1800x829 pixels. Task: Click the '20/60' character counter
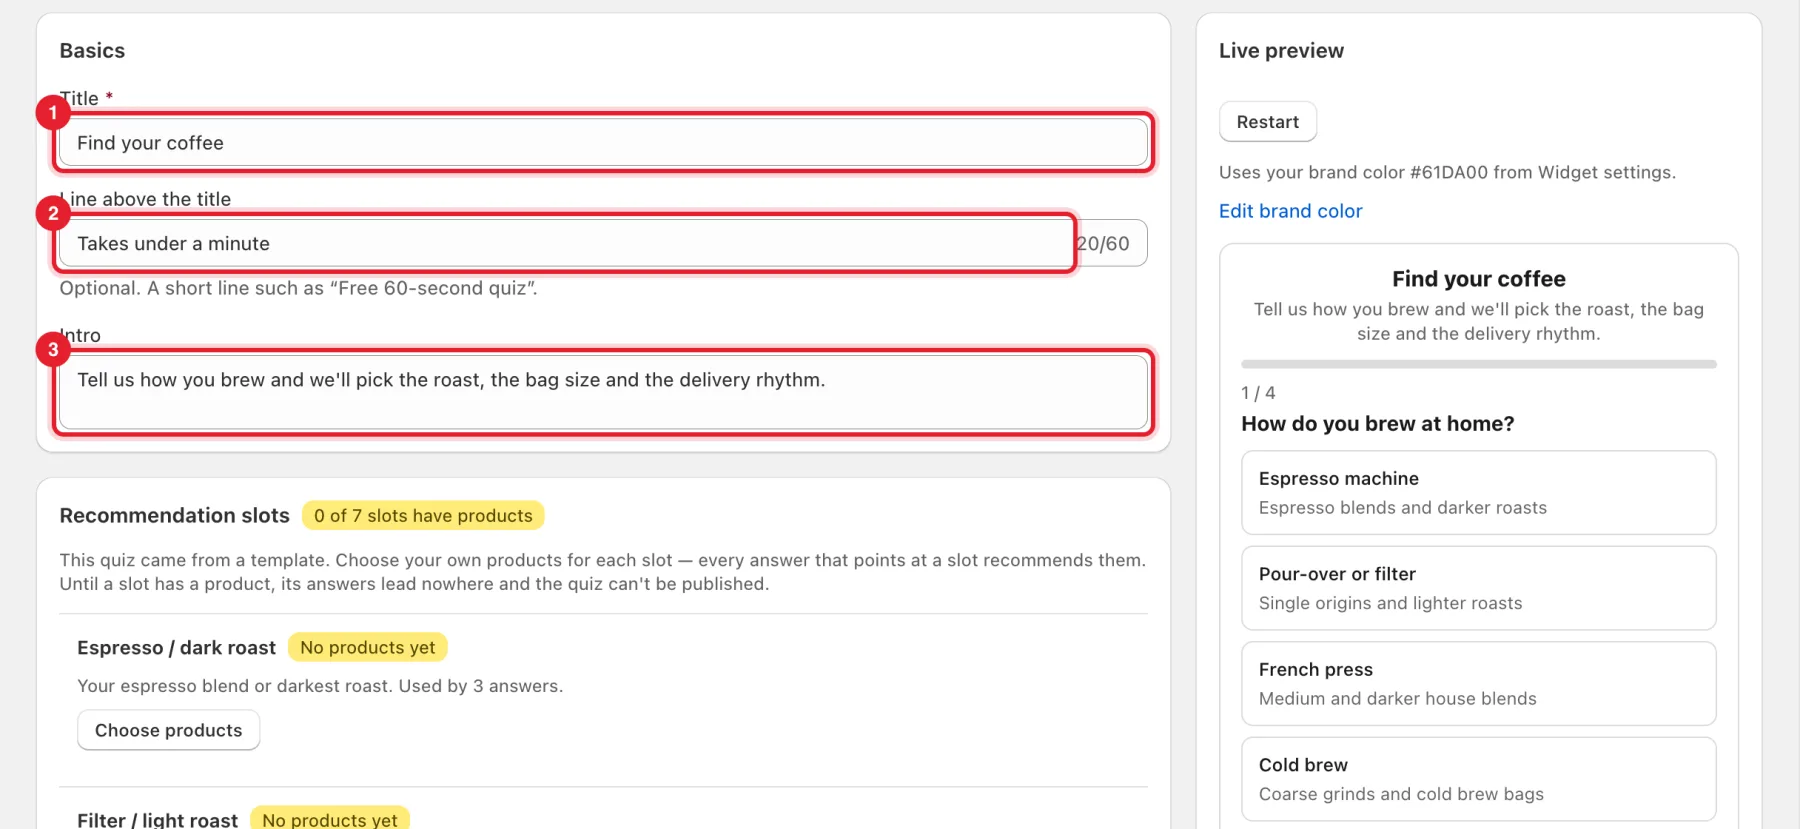click(1103, 243)
